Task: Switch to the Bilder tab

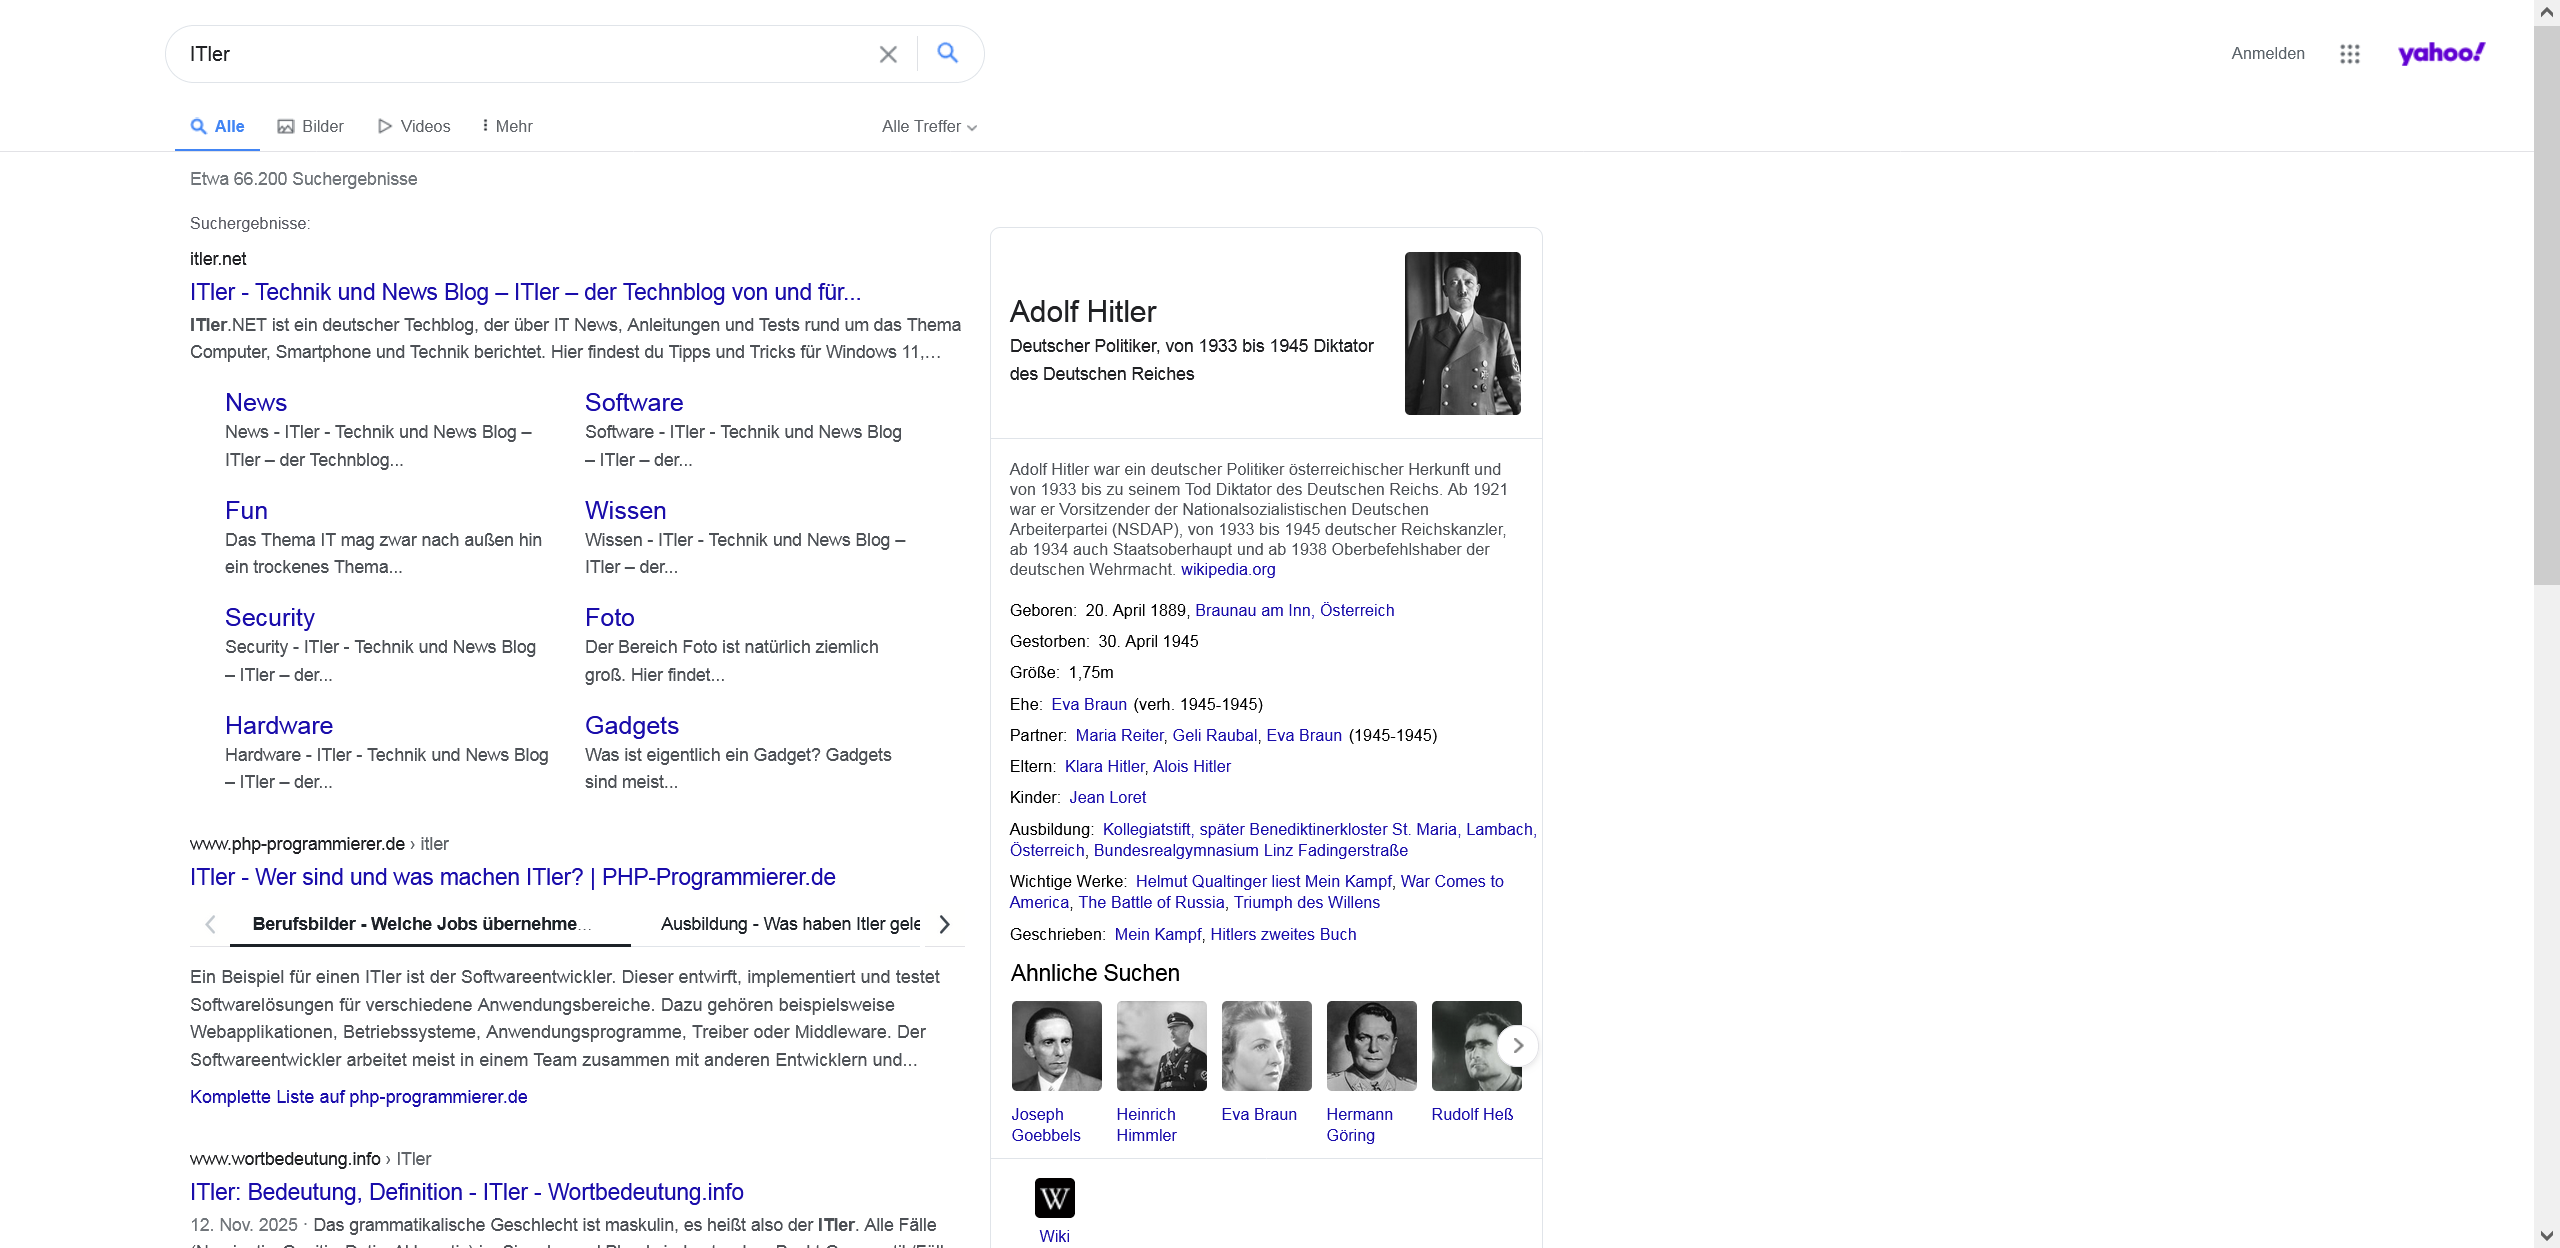Action: 310,126
